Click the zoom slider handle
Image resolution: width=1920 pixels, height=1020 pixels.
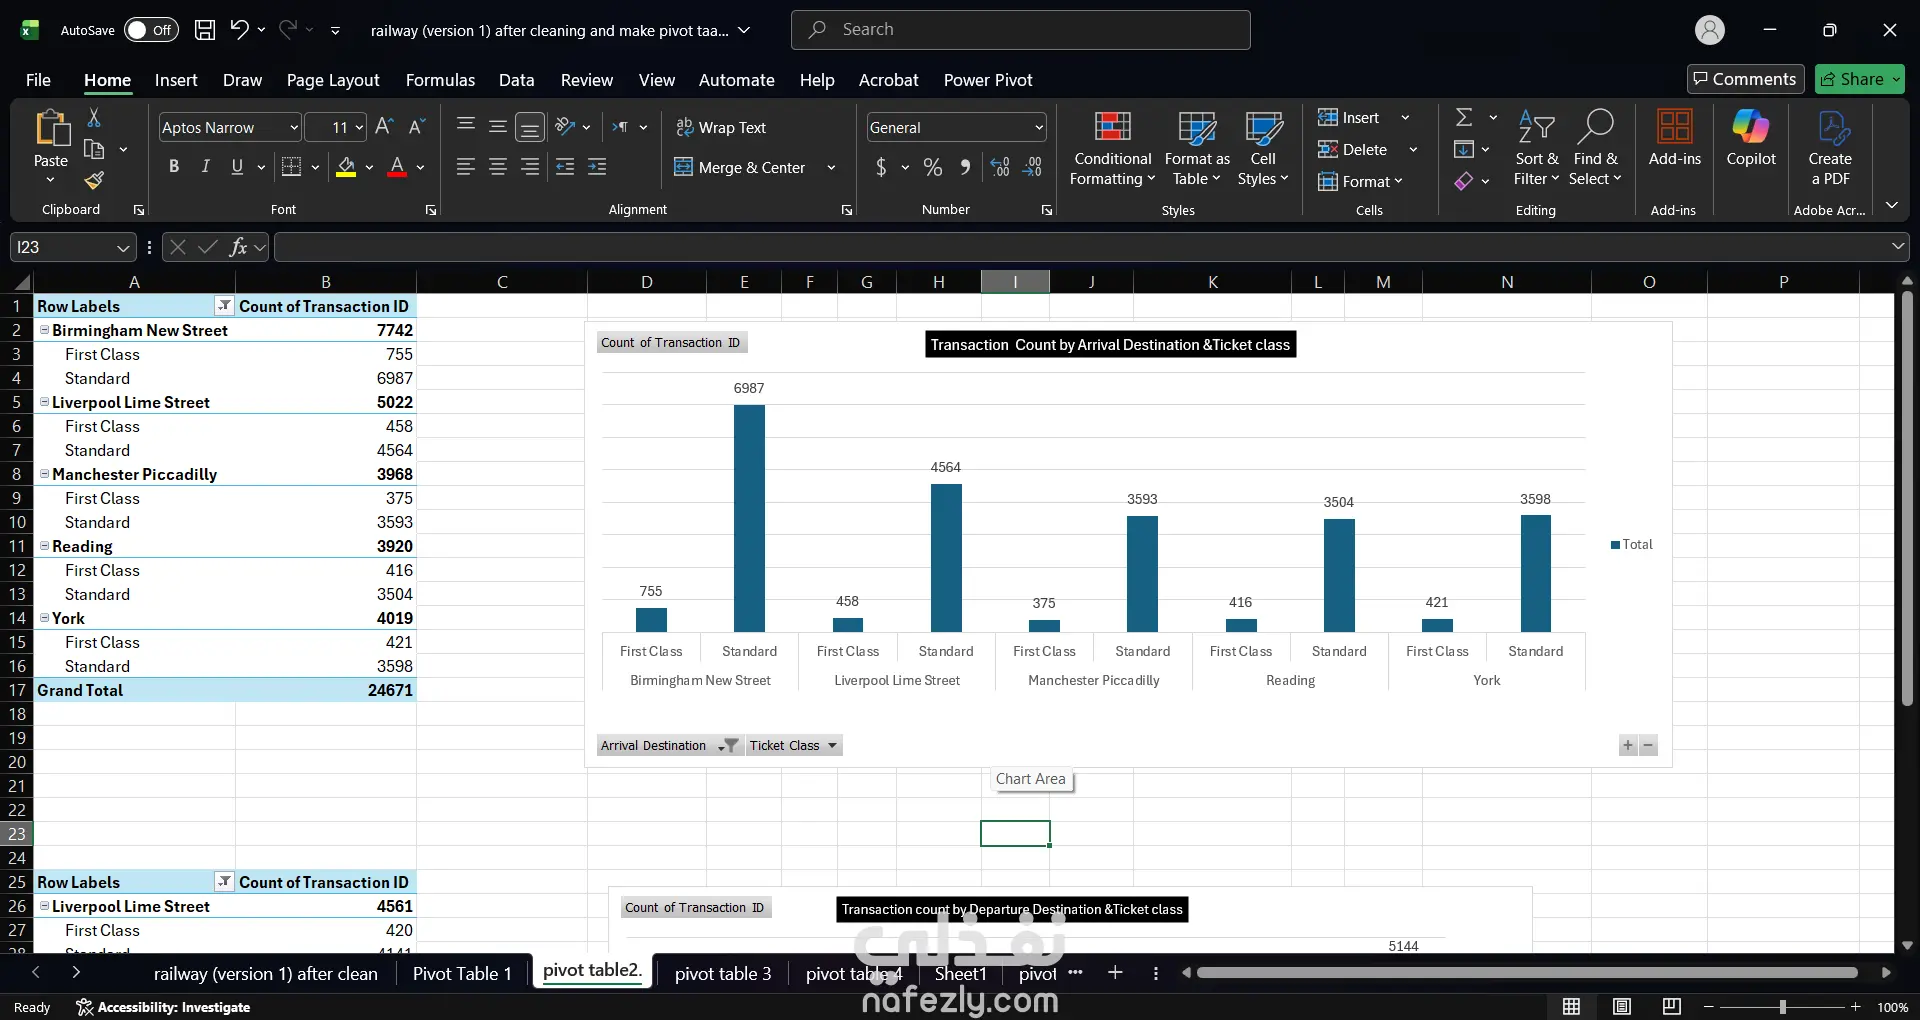(x=1782, y=1007)
